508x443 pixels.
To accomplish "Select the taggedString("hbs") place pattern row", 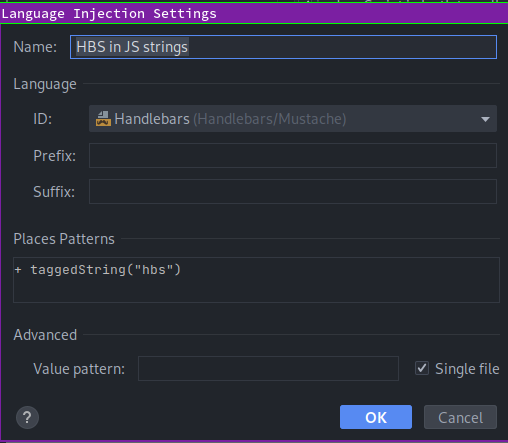I will pyautogui.click(x=256, y=270).
